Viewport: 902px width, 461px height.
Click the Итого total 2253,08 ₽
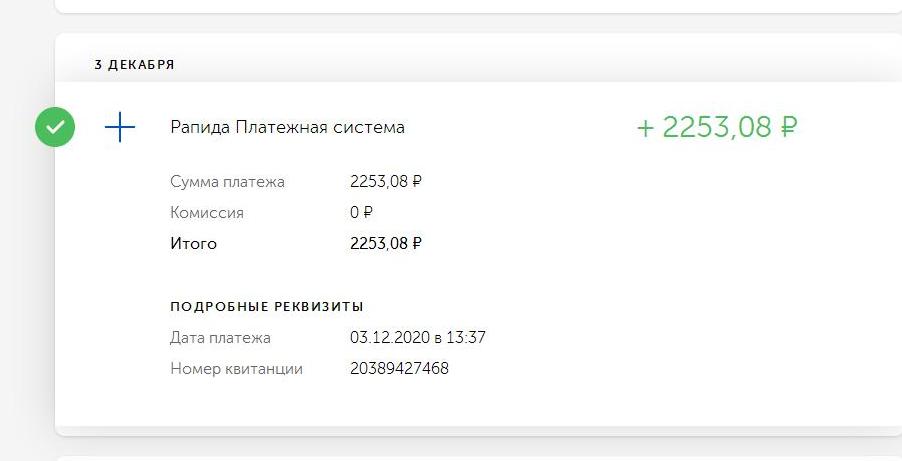385,243
